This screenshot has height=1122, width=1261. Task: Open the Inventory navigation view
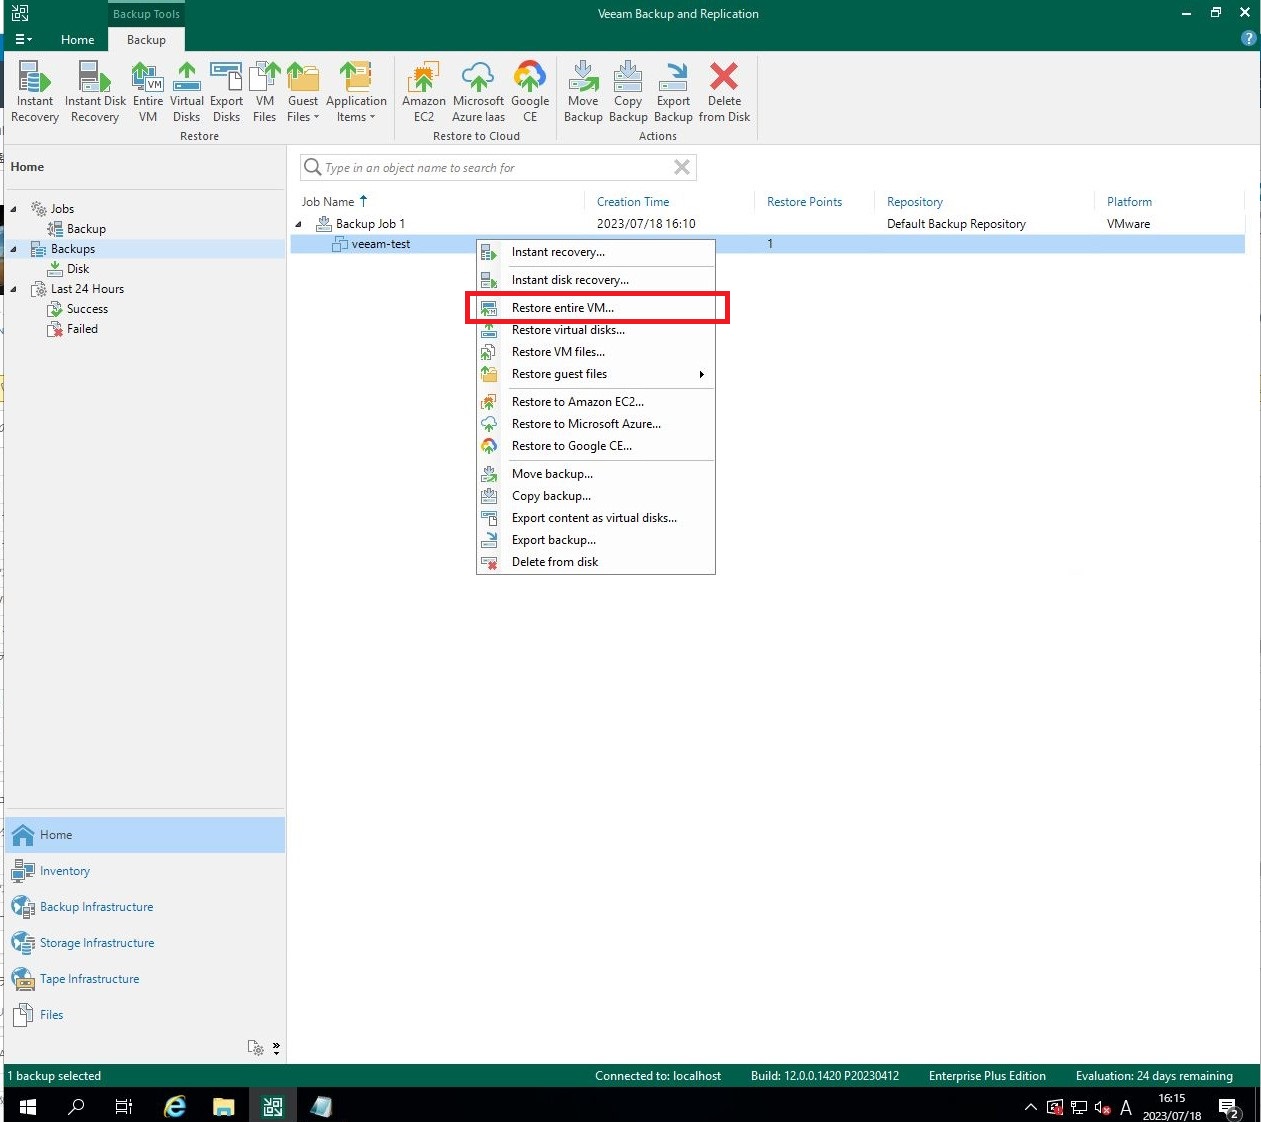tap(145, 871)
